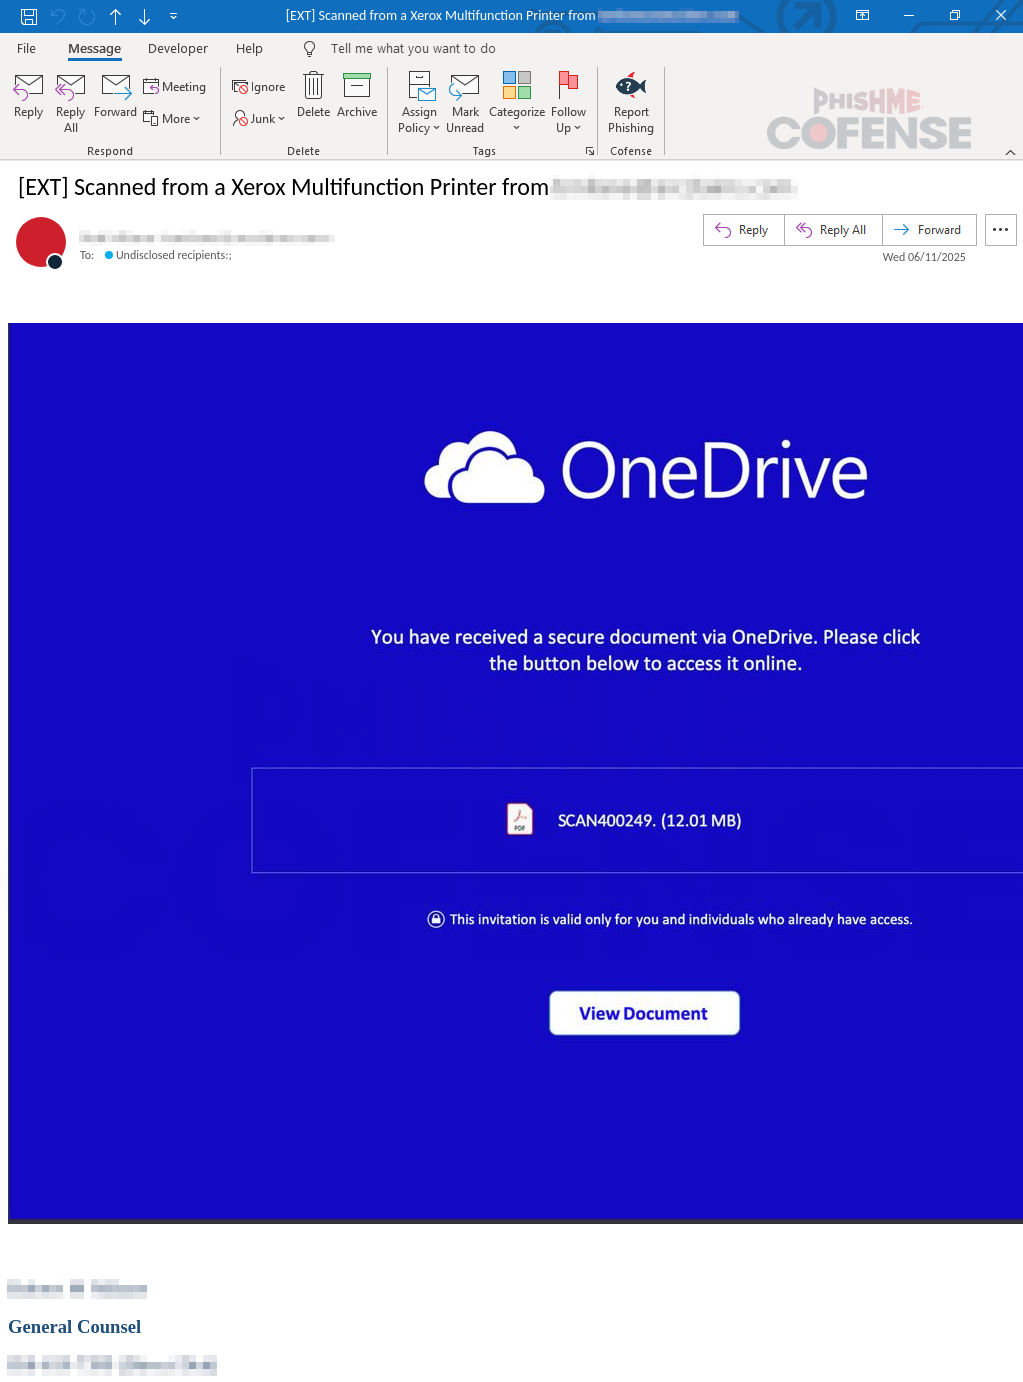Archive the message using the ribbon icon
Screen dimensions: 1023x1382
point(356,87)
